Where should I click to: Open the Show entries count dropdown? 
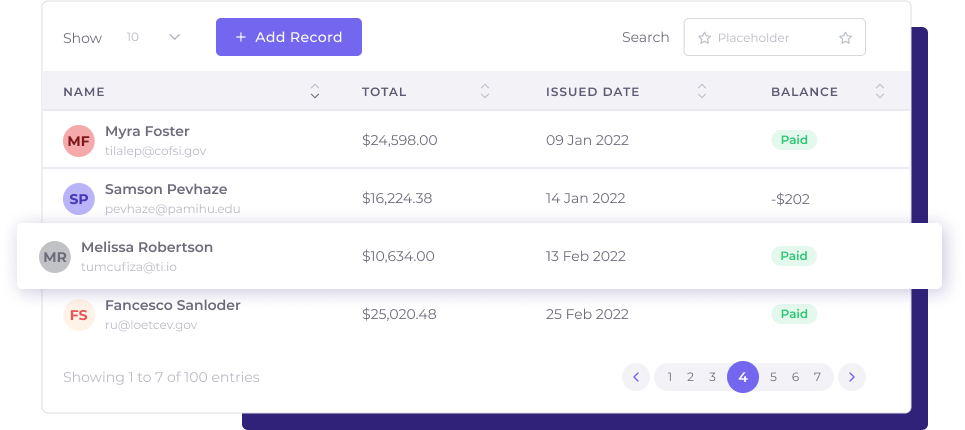[x=153, y=37]
